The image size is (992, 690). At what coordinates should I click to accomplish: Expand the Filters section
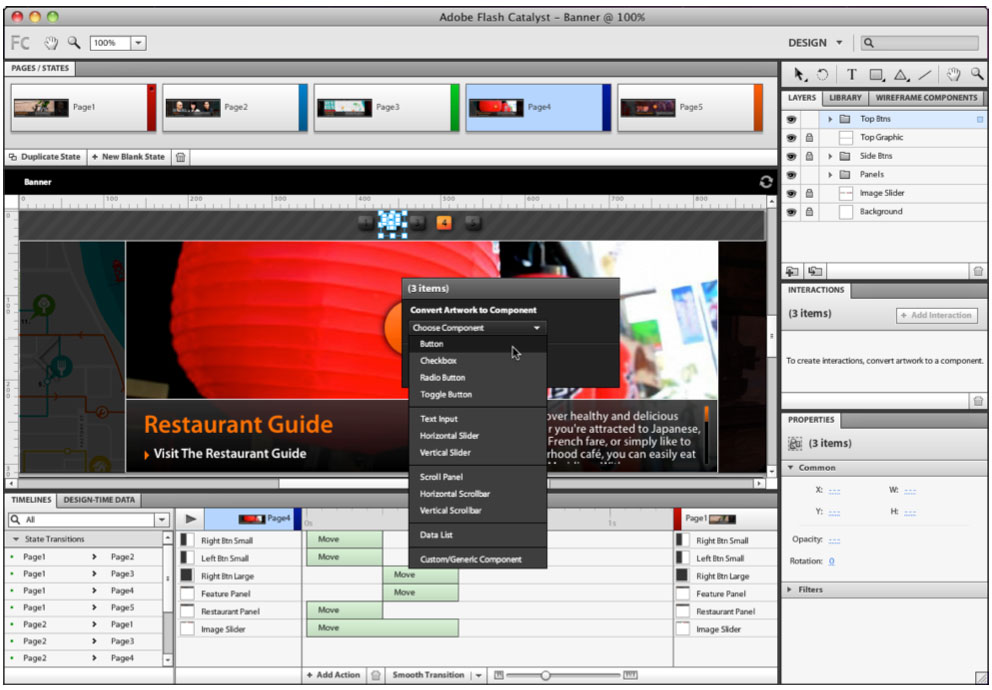(x=790, y=589)
